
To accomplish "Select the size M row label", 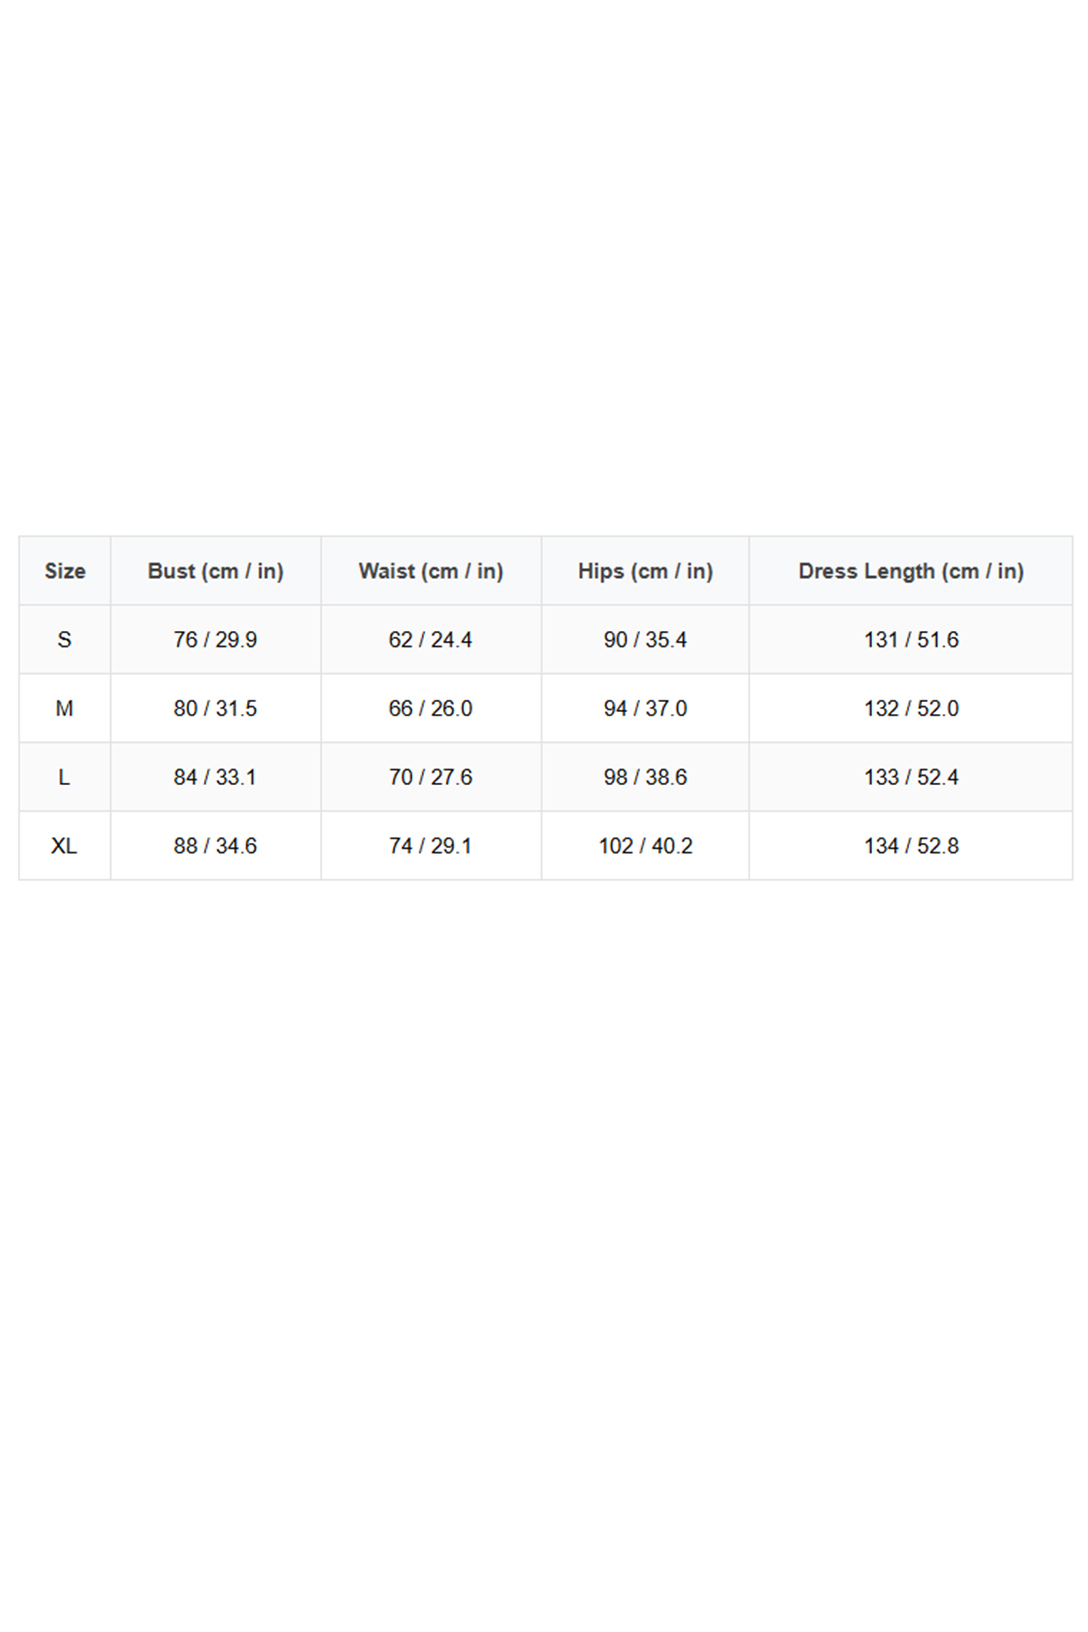I will click(x=65, y=709).
